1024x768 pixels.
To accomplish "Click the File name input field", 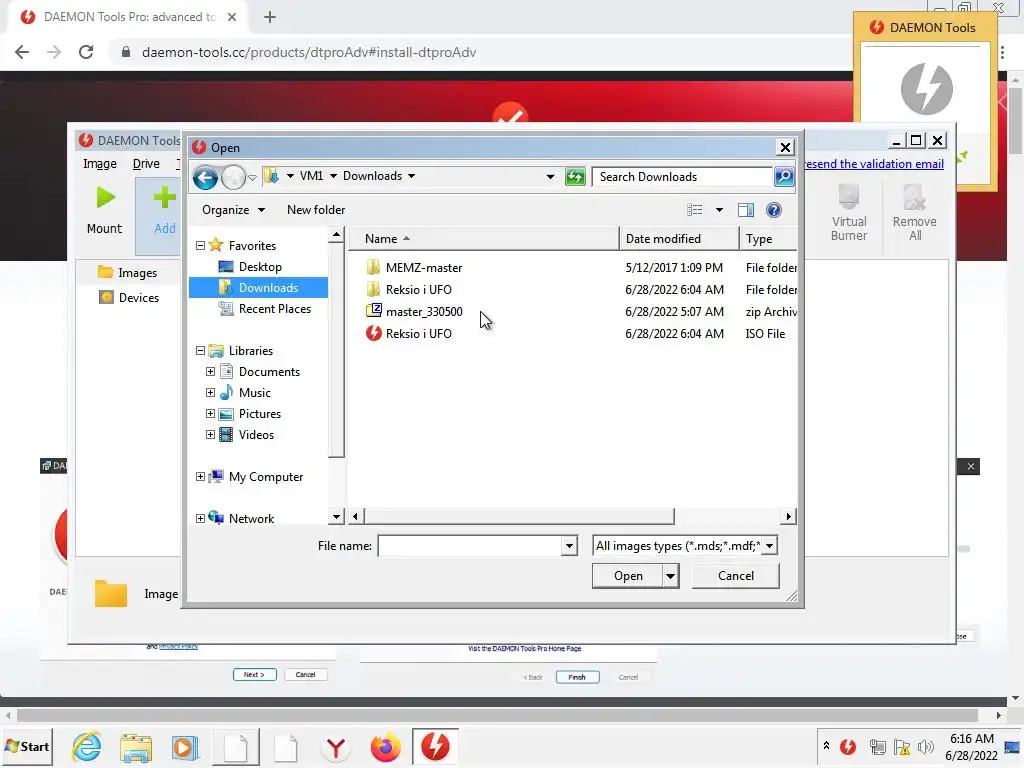I will pos(470,546).
